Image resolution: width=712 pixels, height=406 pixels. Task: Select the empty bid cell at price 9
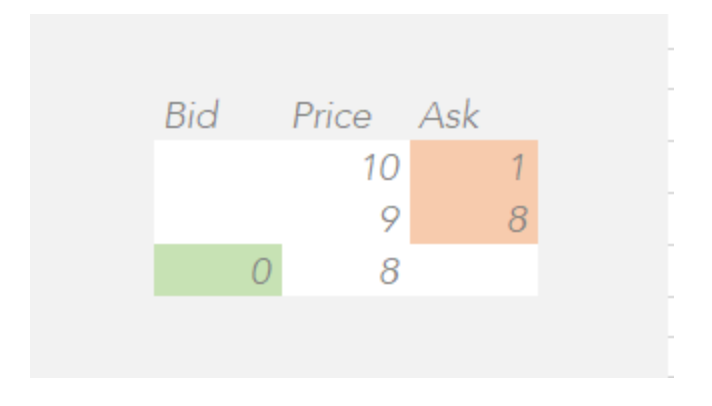pyautogui.click(x=218, y=218)
